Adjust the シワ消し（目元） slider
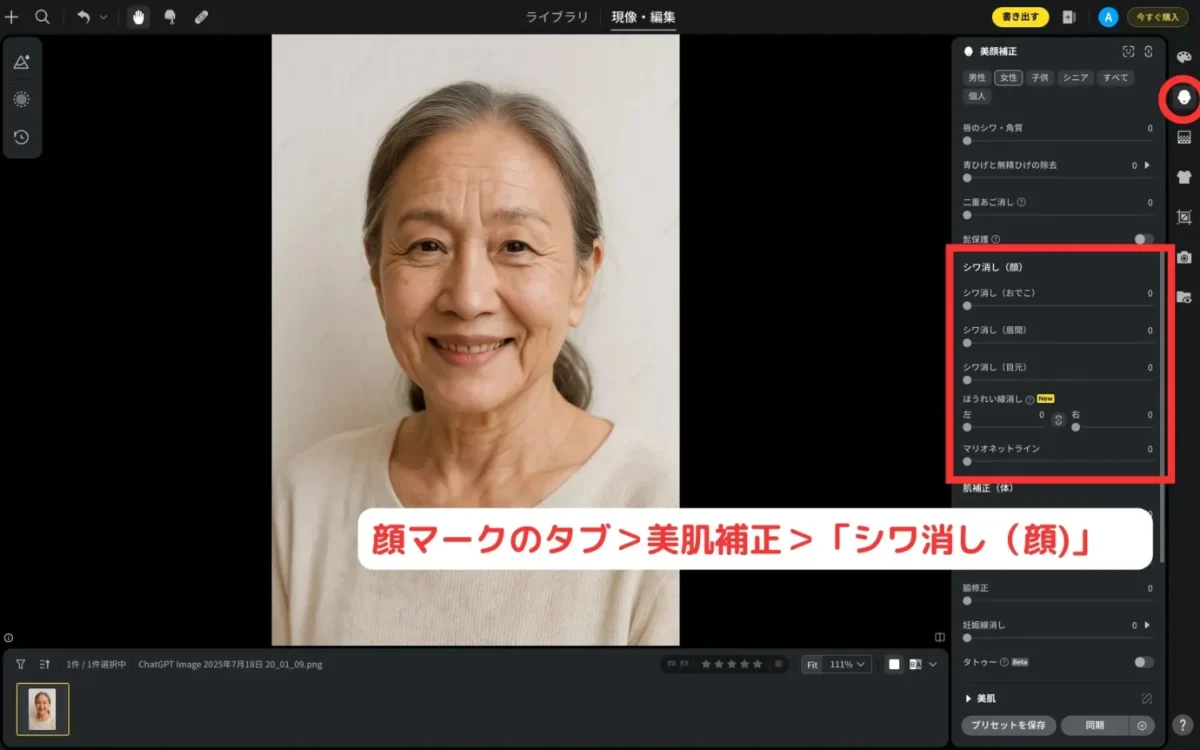The height and width of the screenshot is (750, 1200). [x=1058, y=380]
